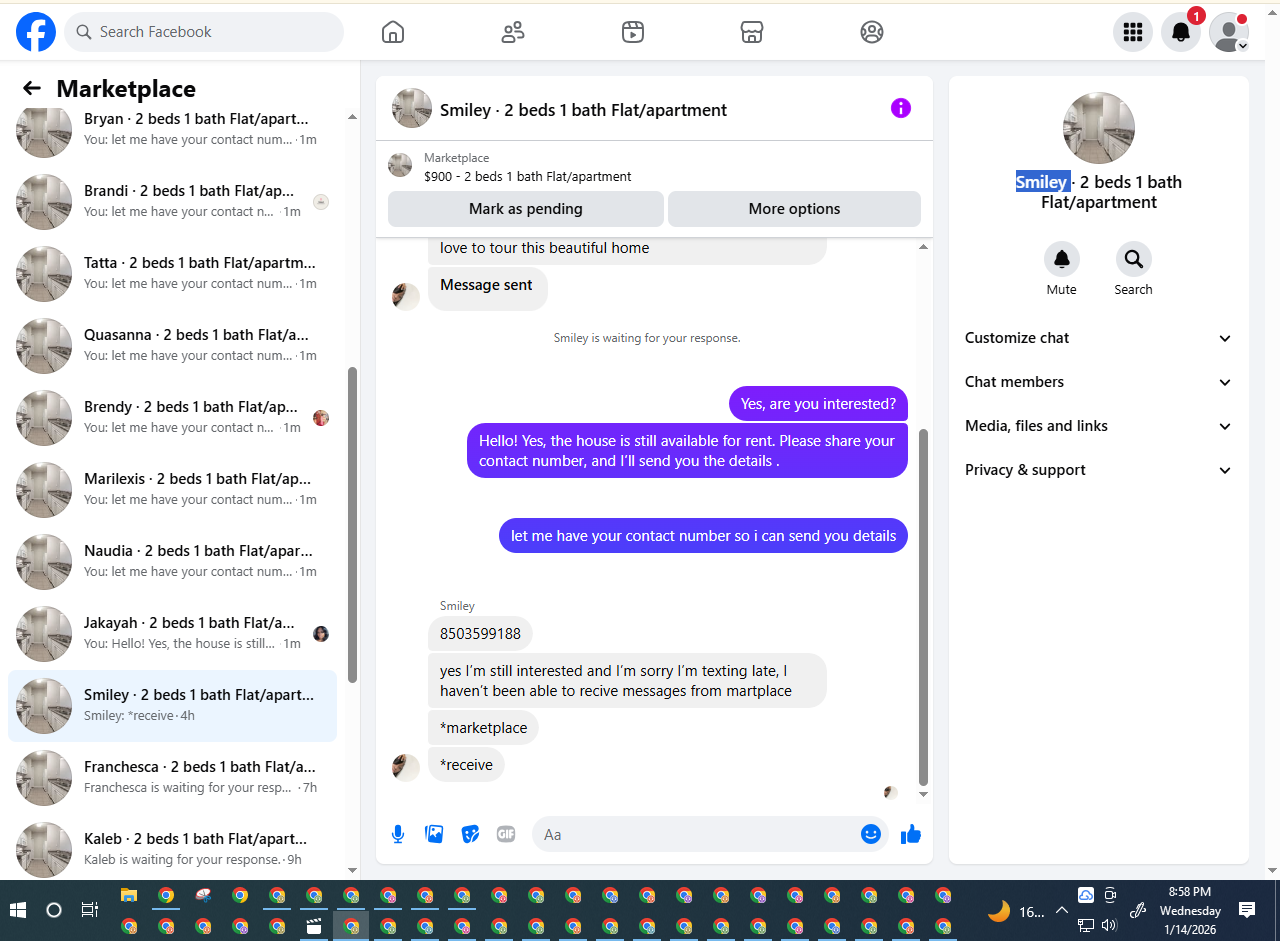
Task: Expand the Privacy & support section
Action: click(x=1098, y=470)
